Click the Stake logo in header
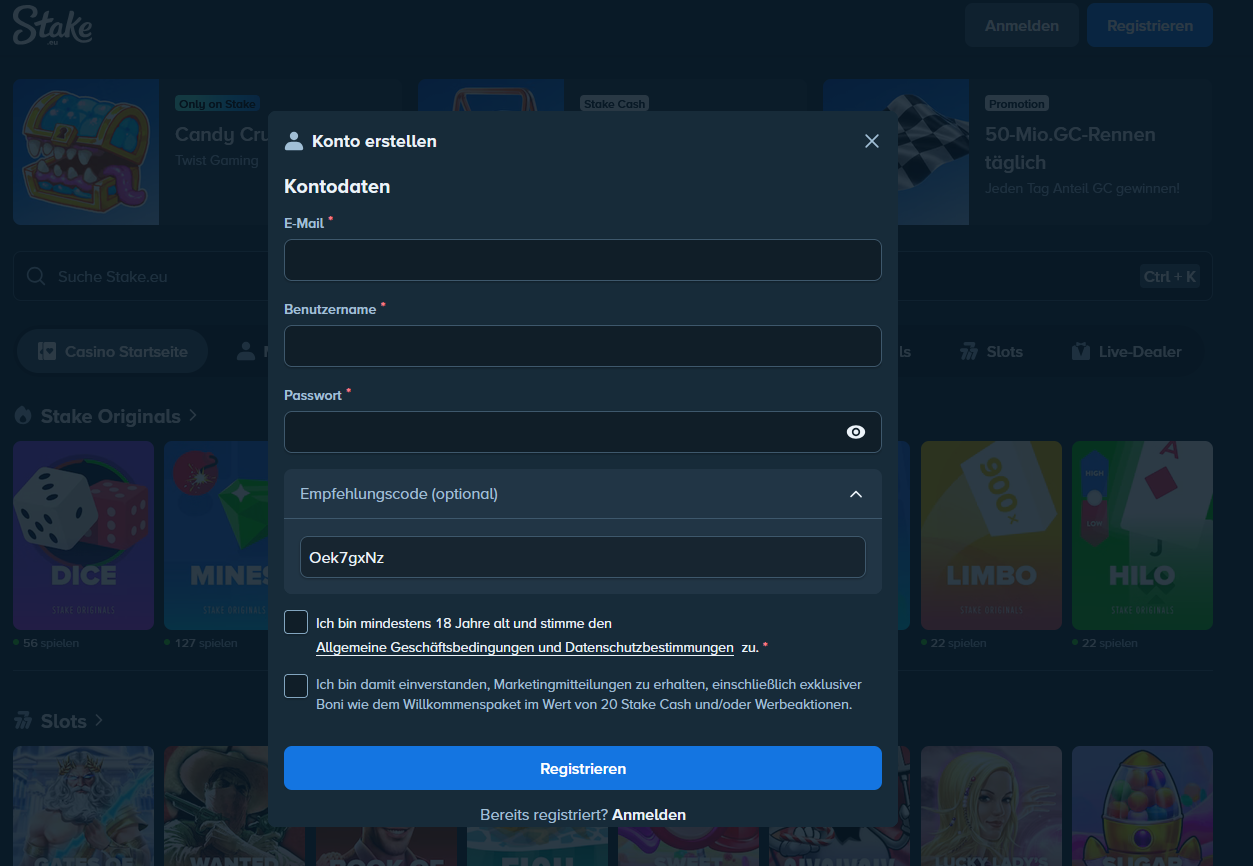The width and height of the screenshot is (1253, 866). [x=53, y=25]
